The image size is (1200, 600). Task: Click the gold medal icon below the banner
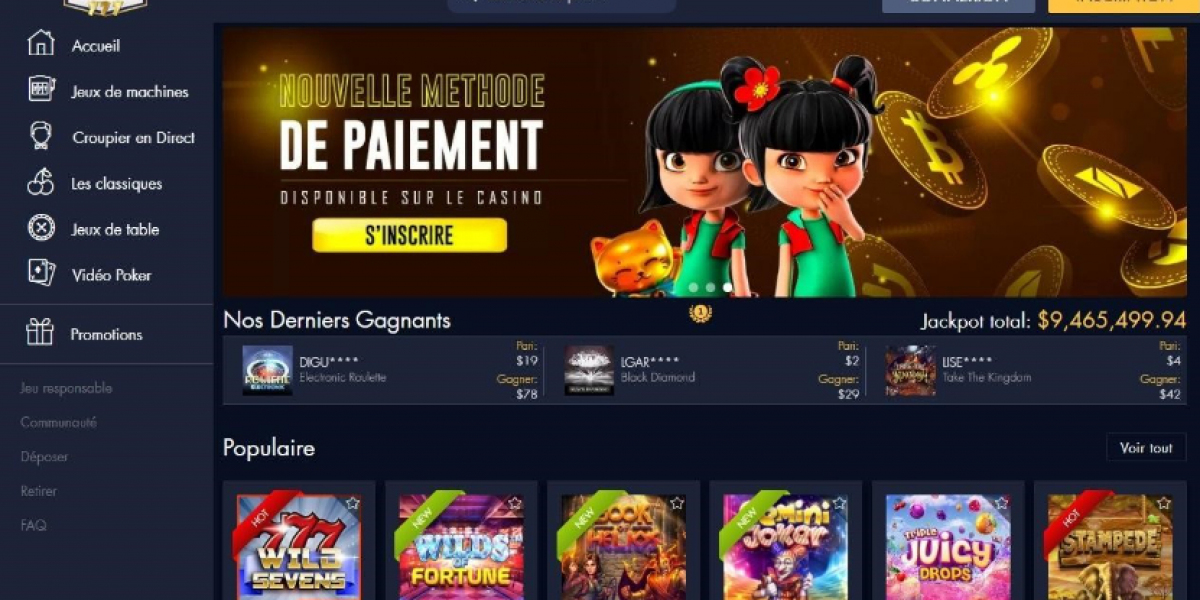[701, 314]
